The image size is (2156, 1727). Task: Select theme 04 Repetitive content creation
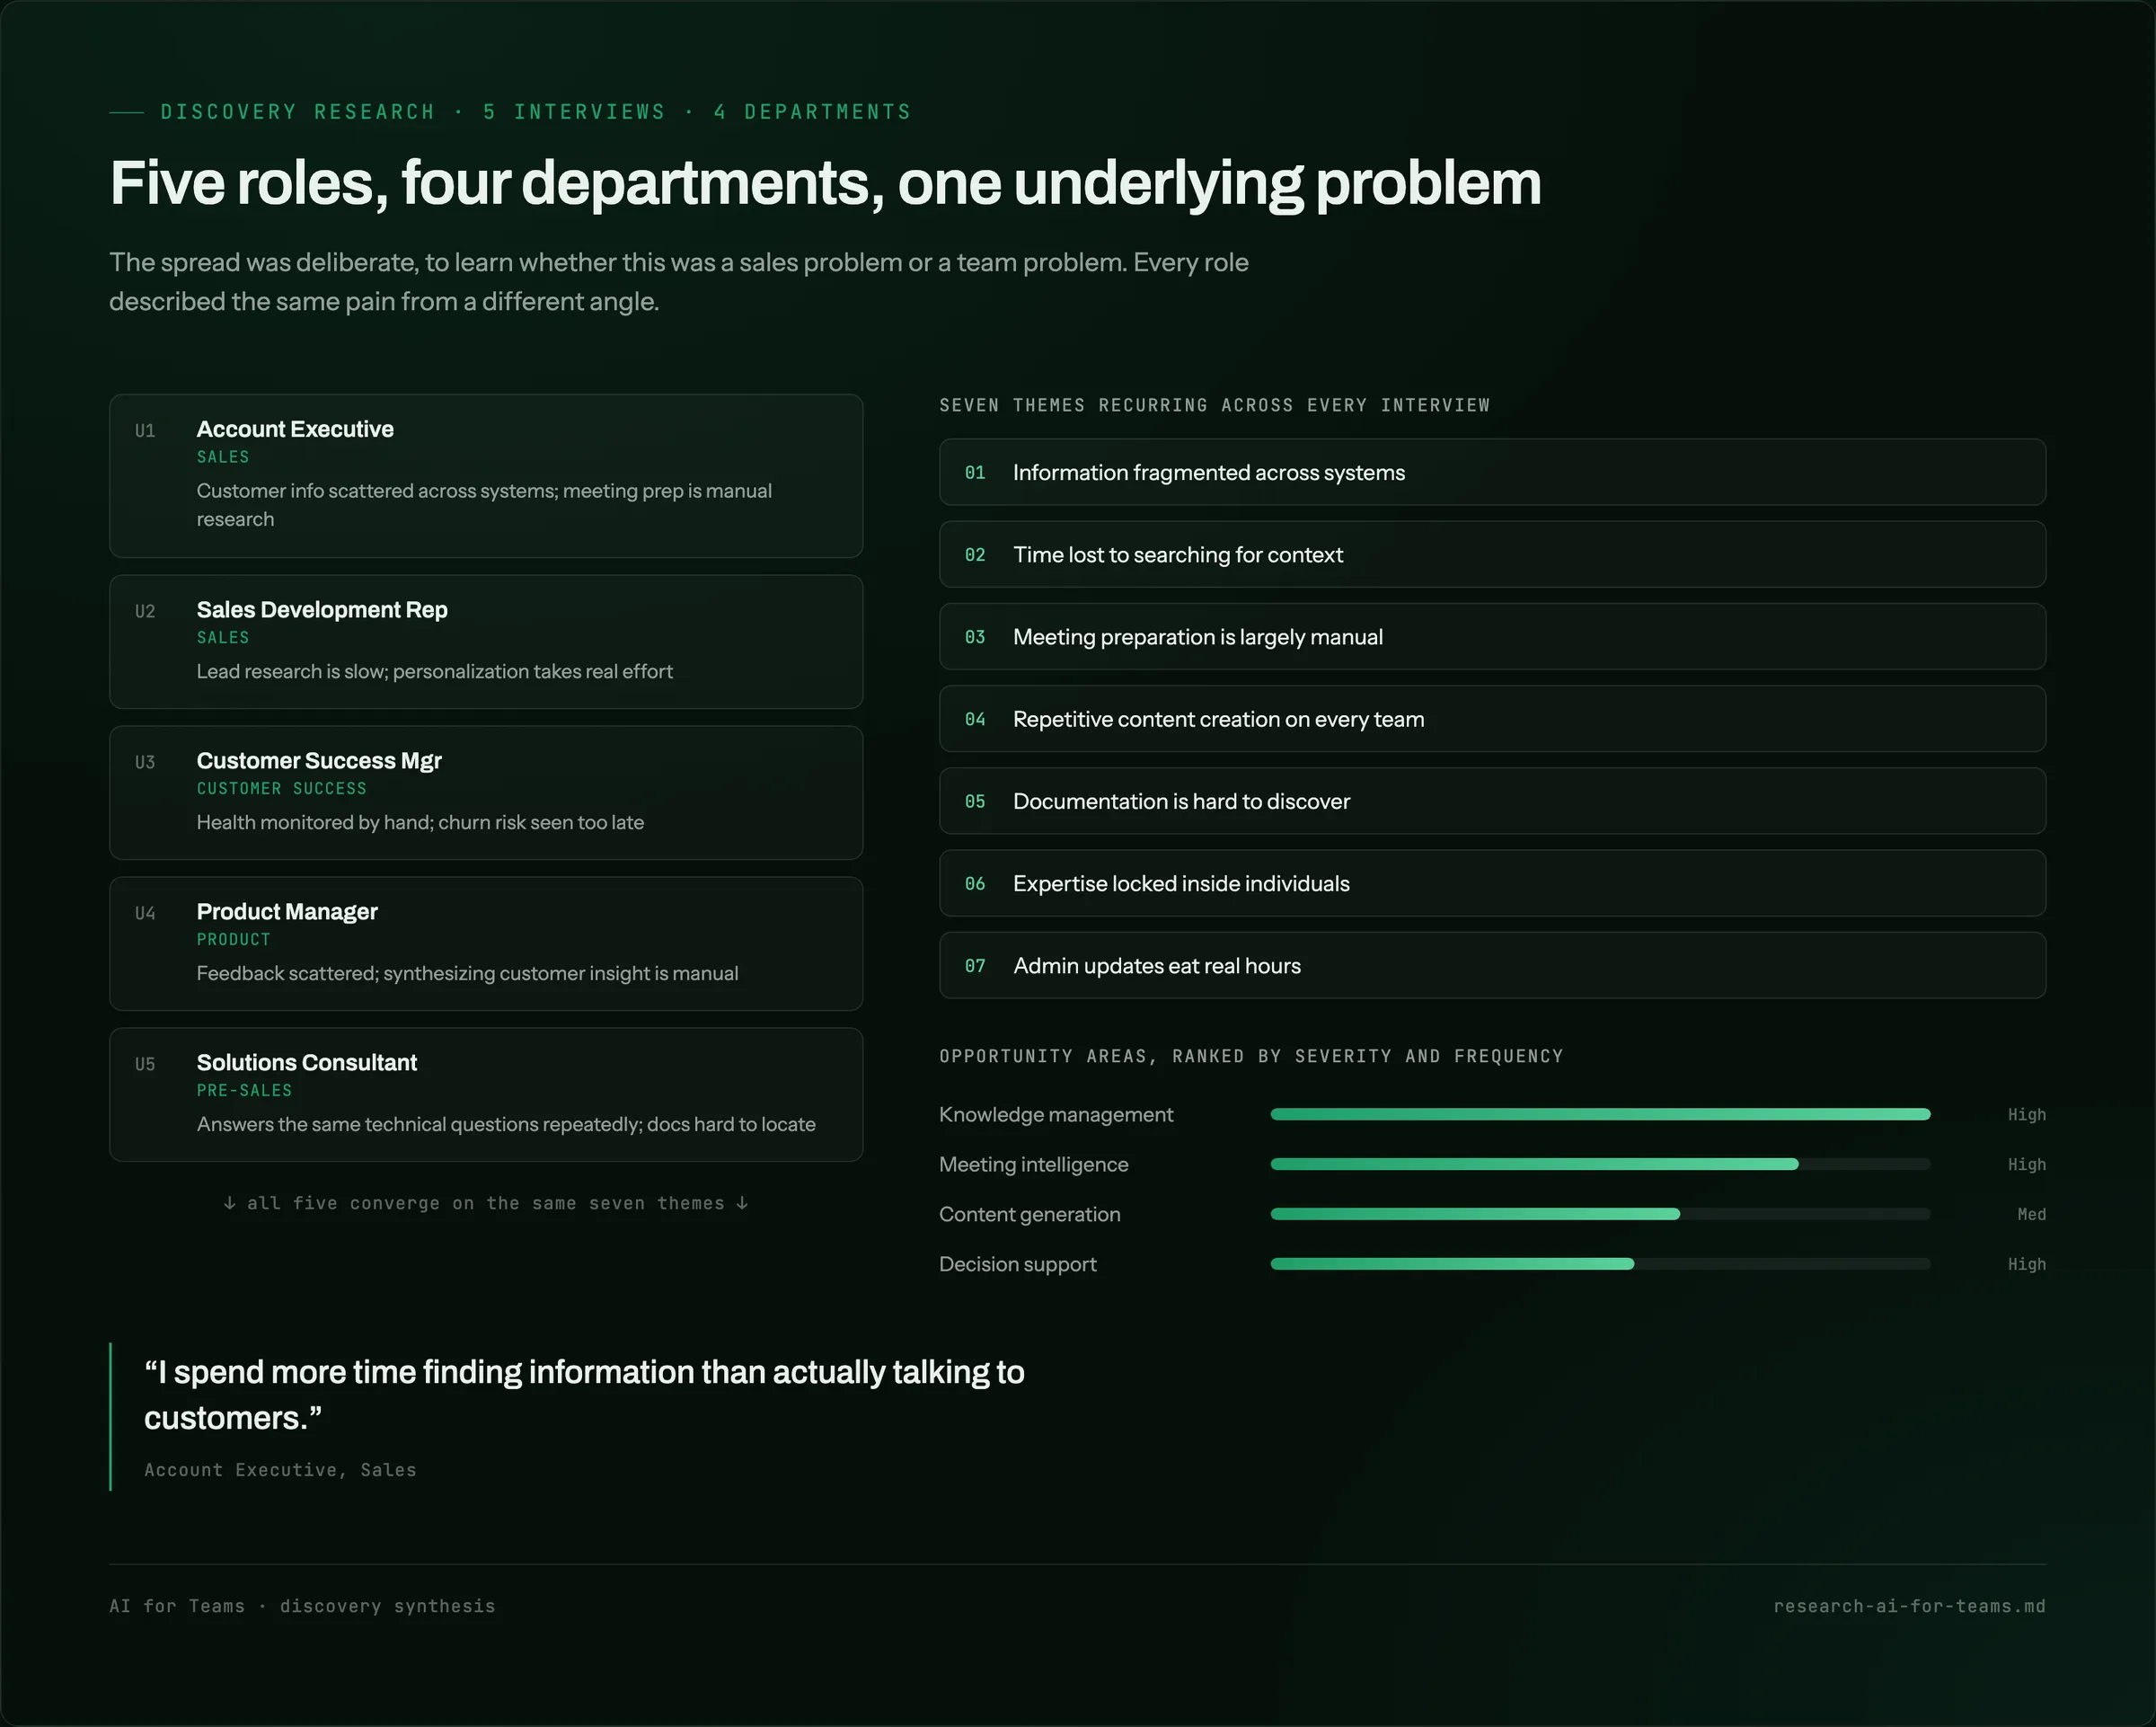click(1492, 719)
